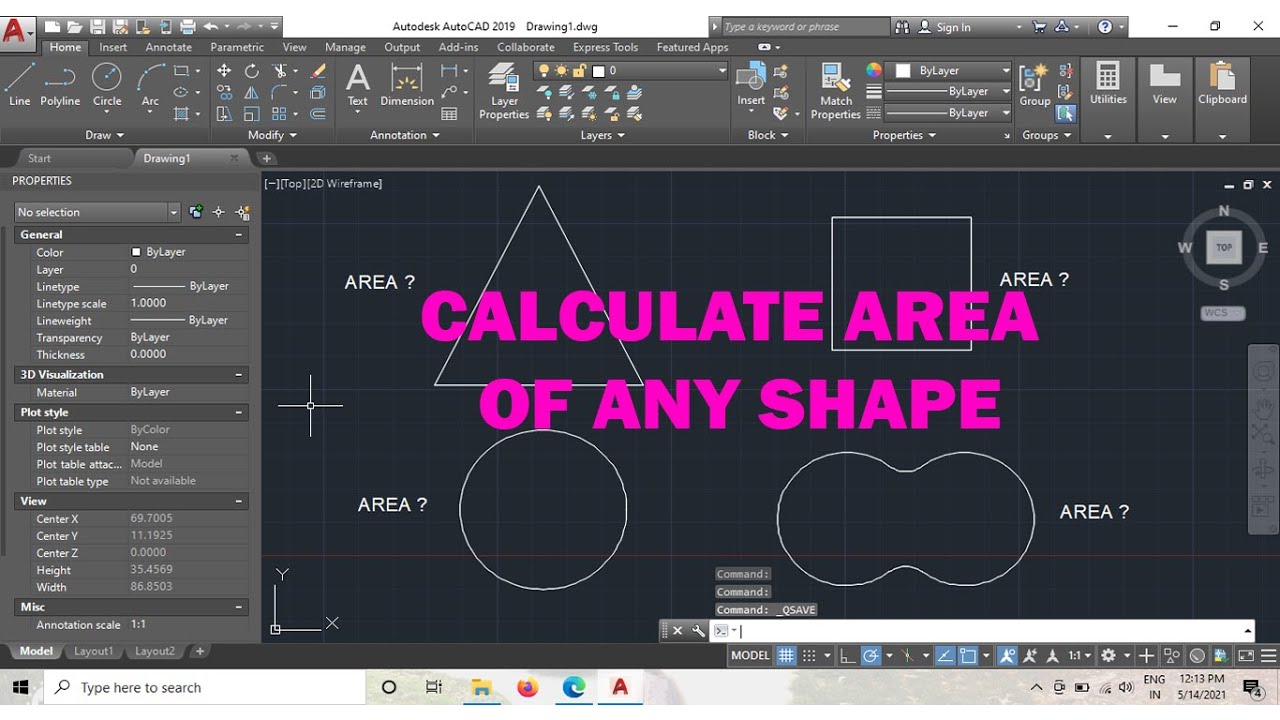Select the Arc tool
Image resolution: width=1280 pixels, height=720 pixels.
[150, 84]
